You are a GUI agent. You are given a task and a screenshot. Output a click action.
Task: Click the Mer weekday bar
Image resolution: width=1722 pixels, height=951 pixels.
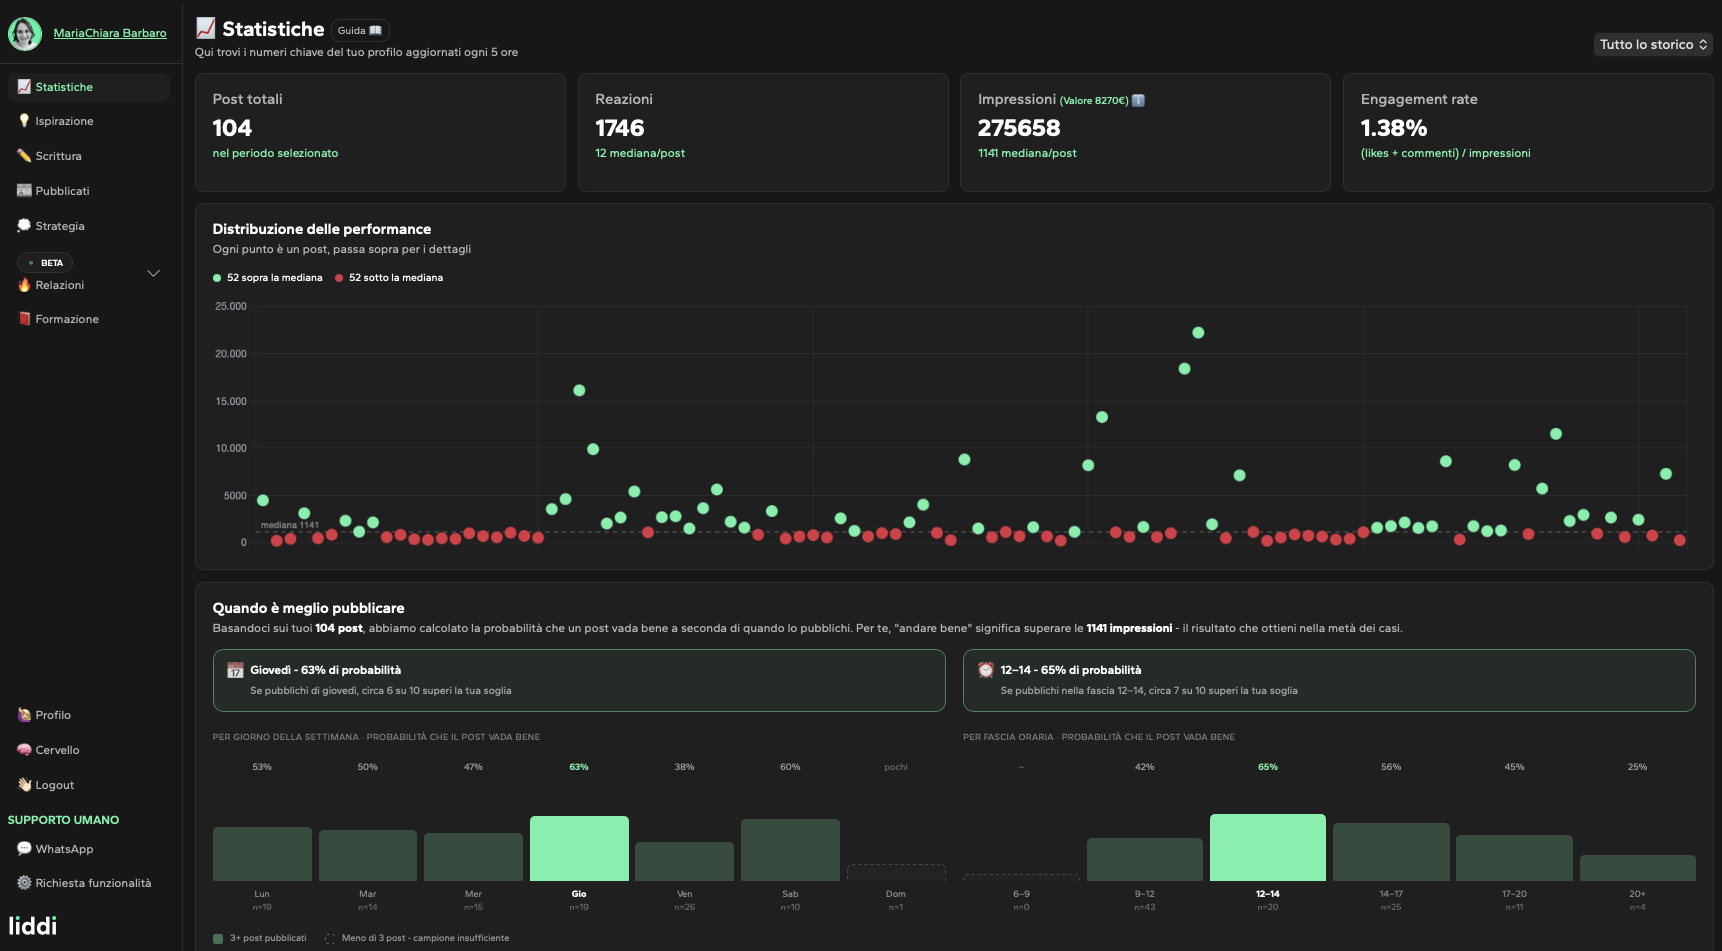pos(473,857)
